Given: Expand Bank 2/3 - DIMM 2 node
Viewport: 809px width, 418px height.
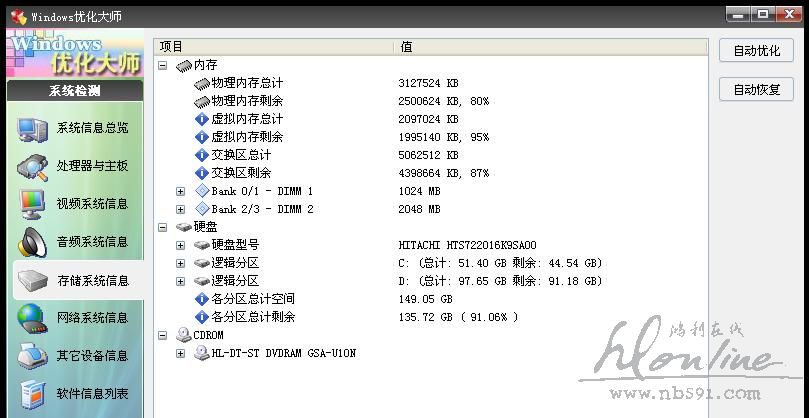Looking at the screenshot, I should 180,210.
